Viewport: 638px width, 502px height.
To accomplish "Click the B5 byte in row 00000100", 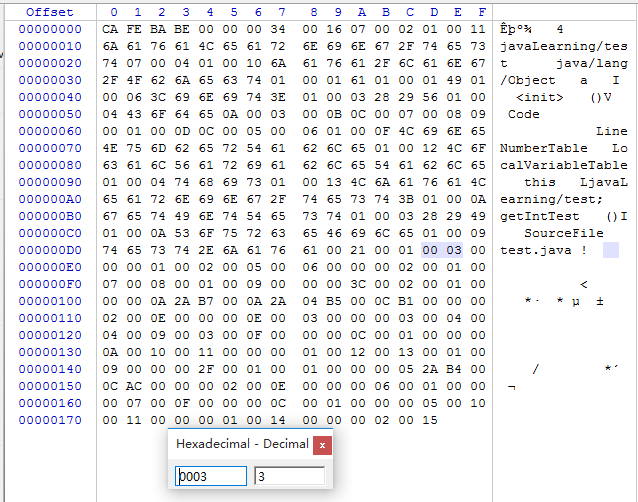I will [334, 301].
